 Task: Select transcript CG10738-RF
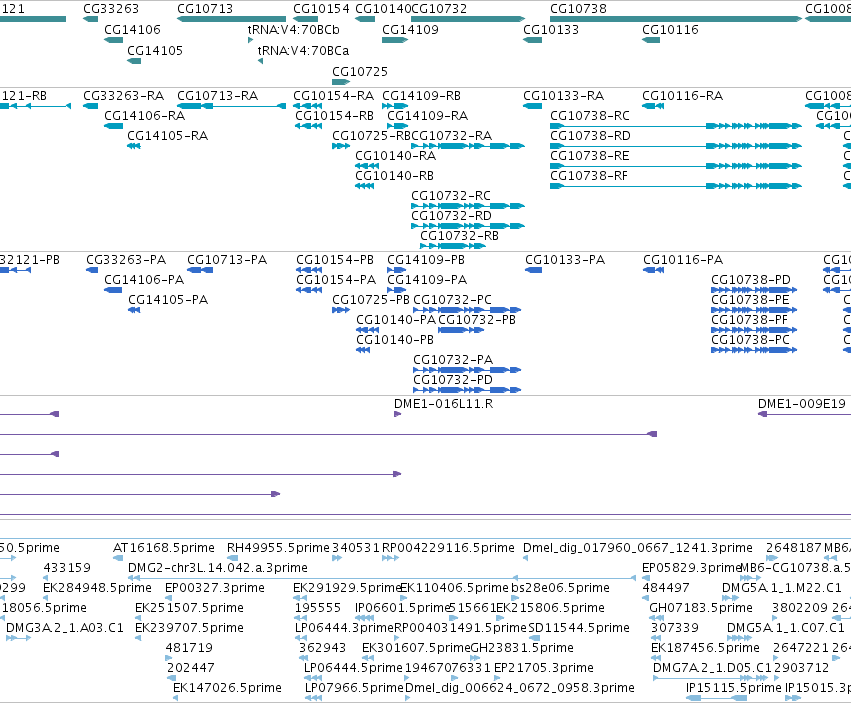click(x=589, y=176)
